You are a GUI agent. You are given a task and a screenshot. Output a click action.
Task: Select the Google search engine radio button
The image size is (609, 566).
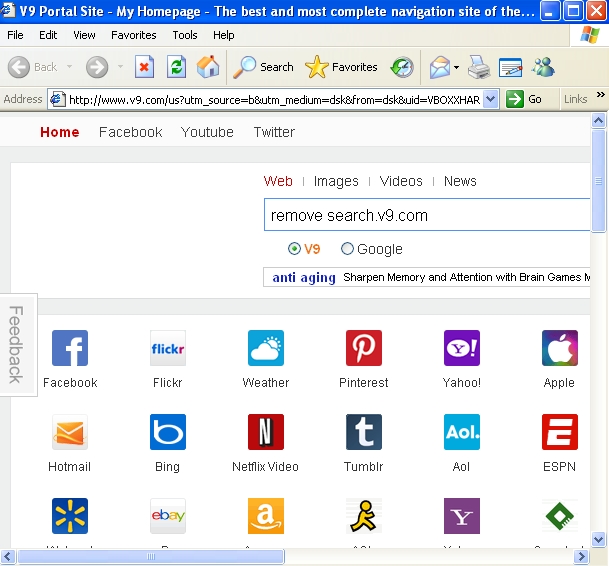tap(347, 249)
